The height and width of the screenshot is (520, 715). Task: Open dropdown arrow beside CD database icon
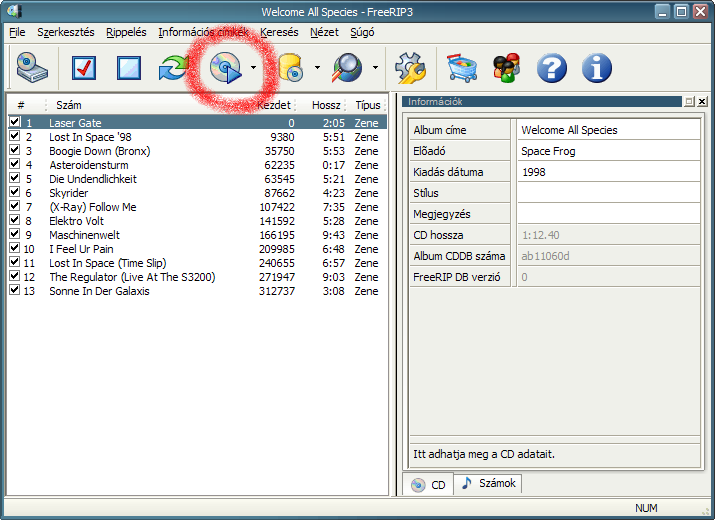[317, 68]
